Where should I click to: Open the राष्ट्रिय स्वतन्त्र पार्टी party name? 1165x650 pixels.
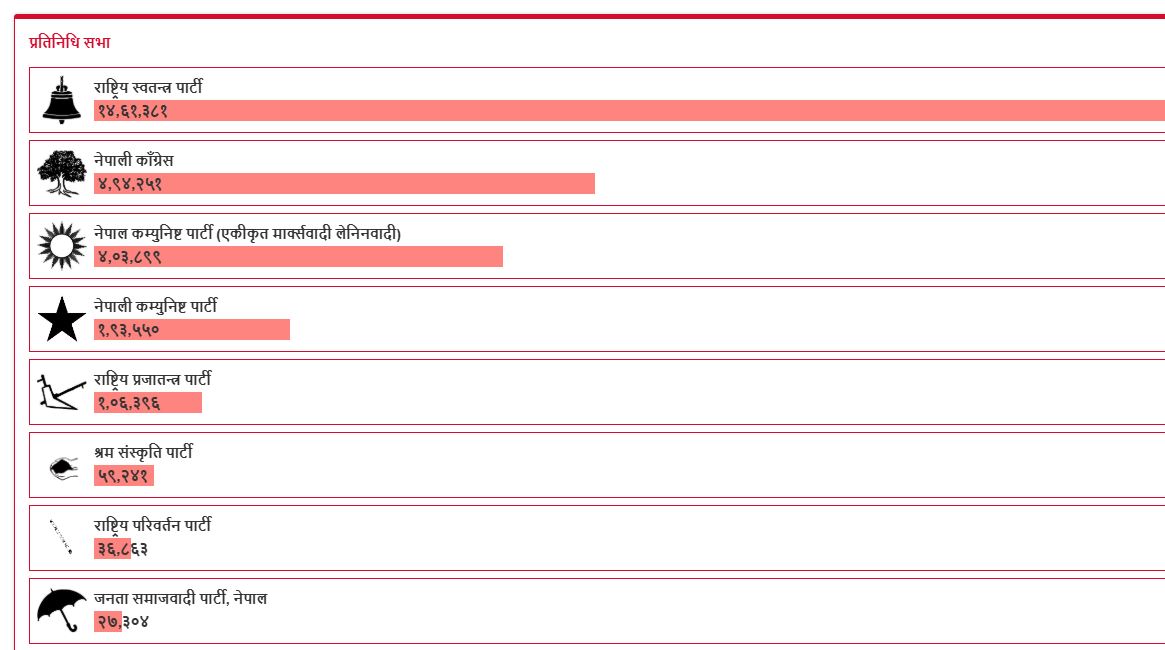click(148, 88)
